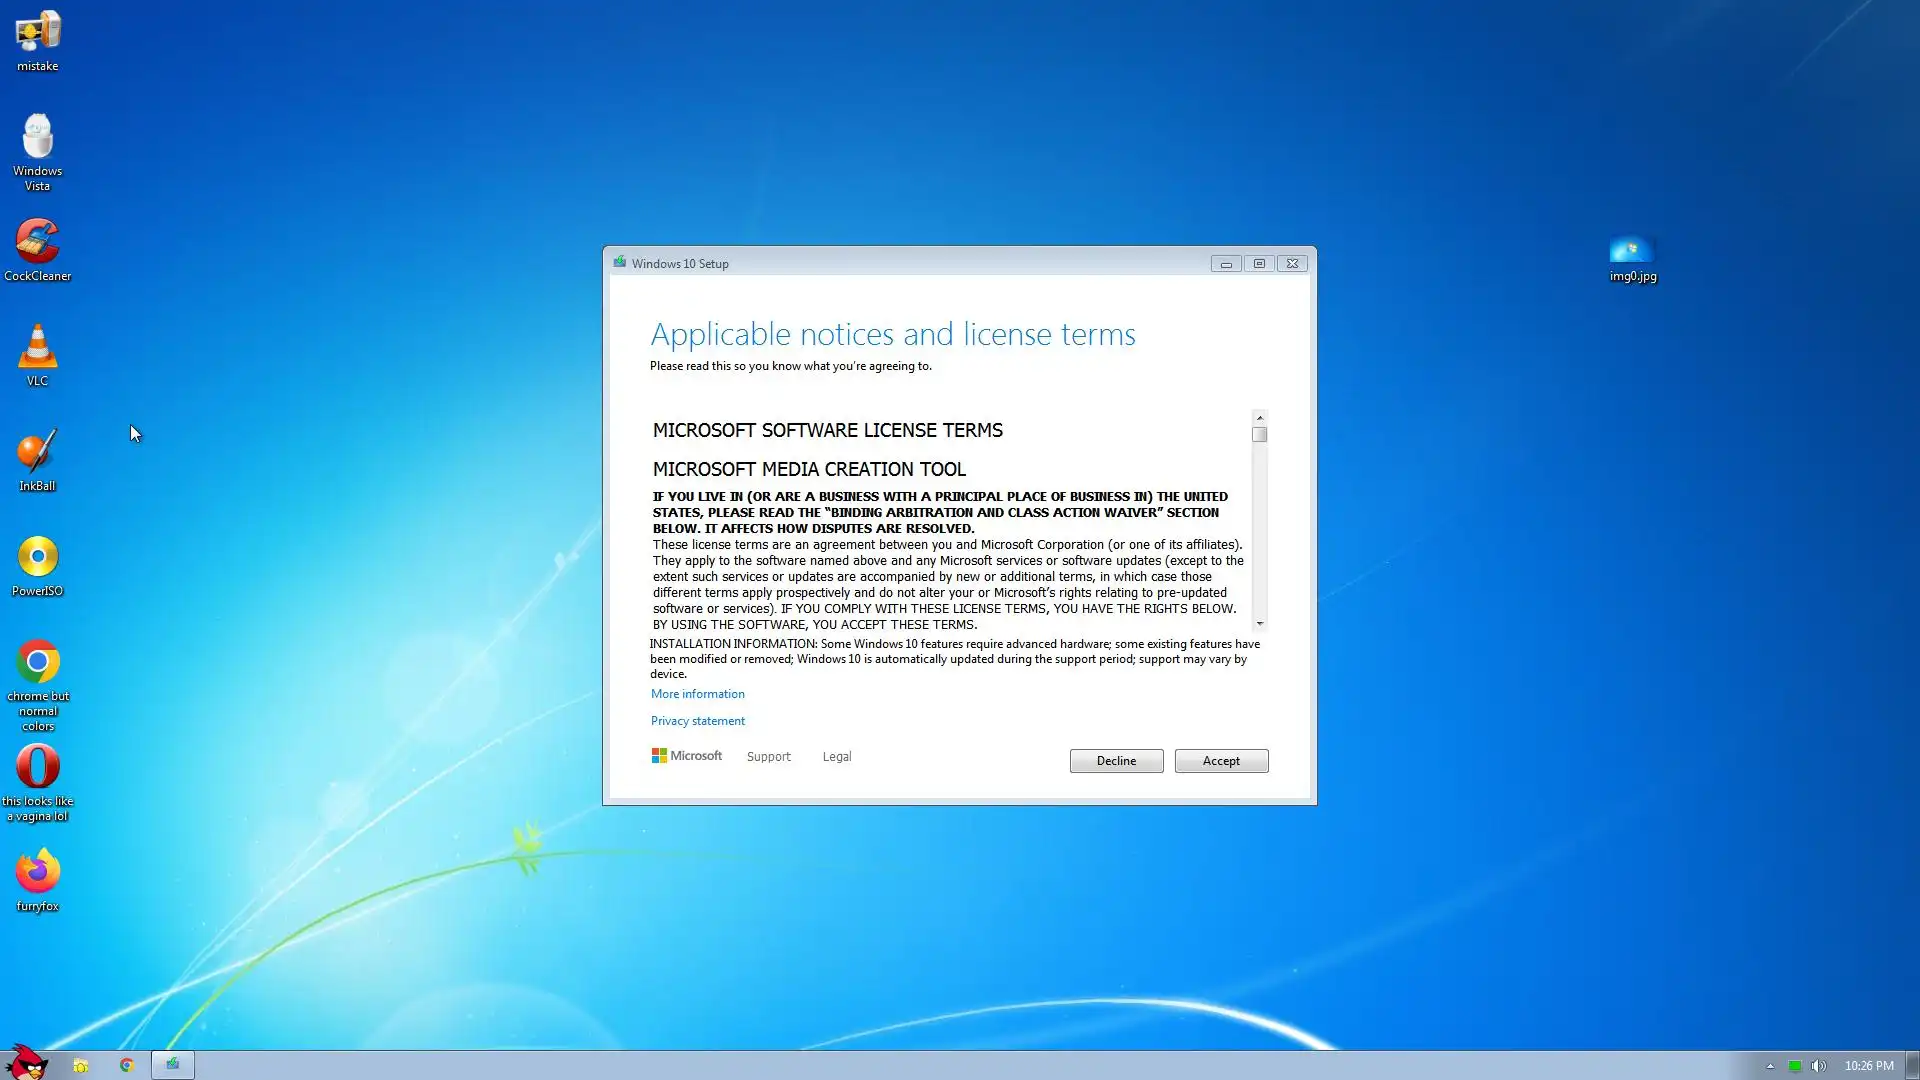Show hidden tray icons arrow
Screen dimensions: 1920x1080
click(x=1770, y=1066)
